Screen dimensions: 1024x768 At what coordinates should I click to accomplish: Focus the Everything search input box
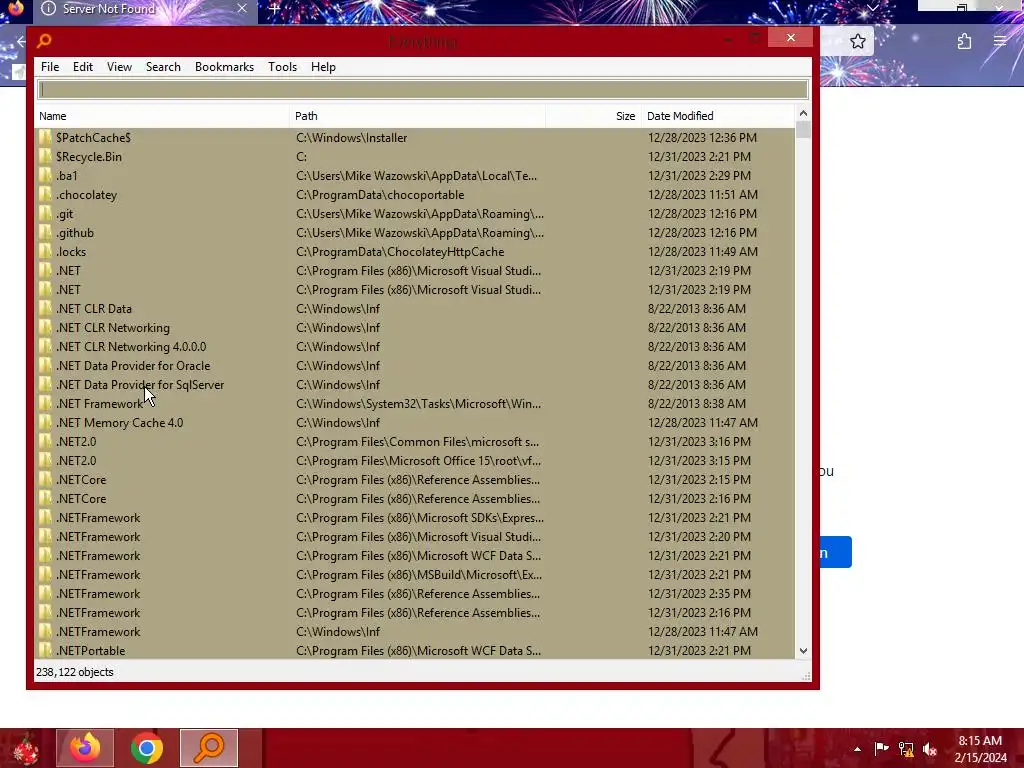(423, 89)
